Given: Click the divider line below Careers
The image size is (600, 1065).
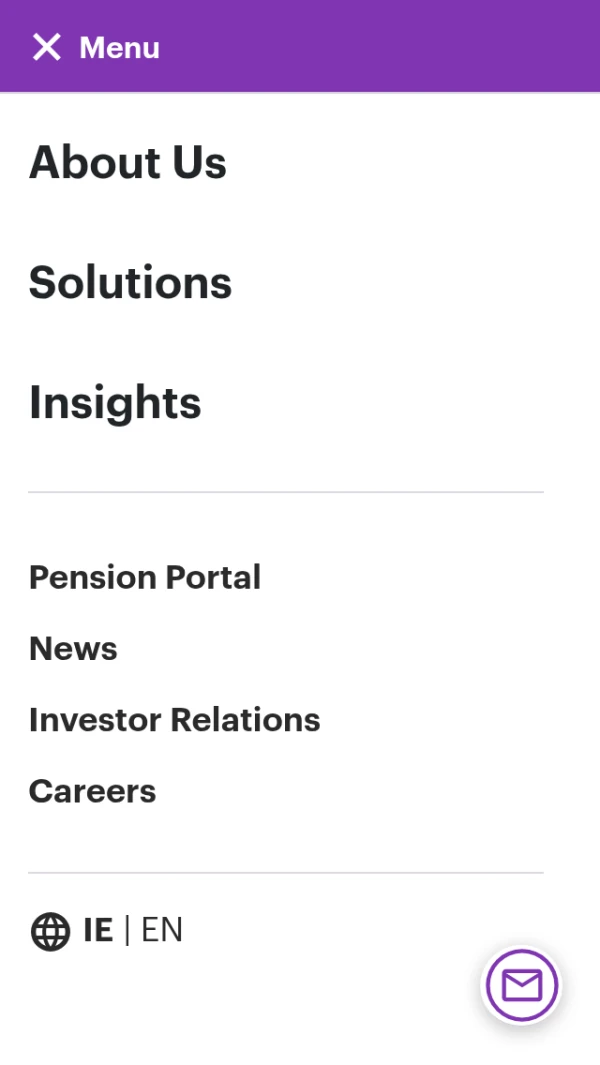Looking at the screenshot, I should click(x=286, y=873).
